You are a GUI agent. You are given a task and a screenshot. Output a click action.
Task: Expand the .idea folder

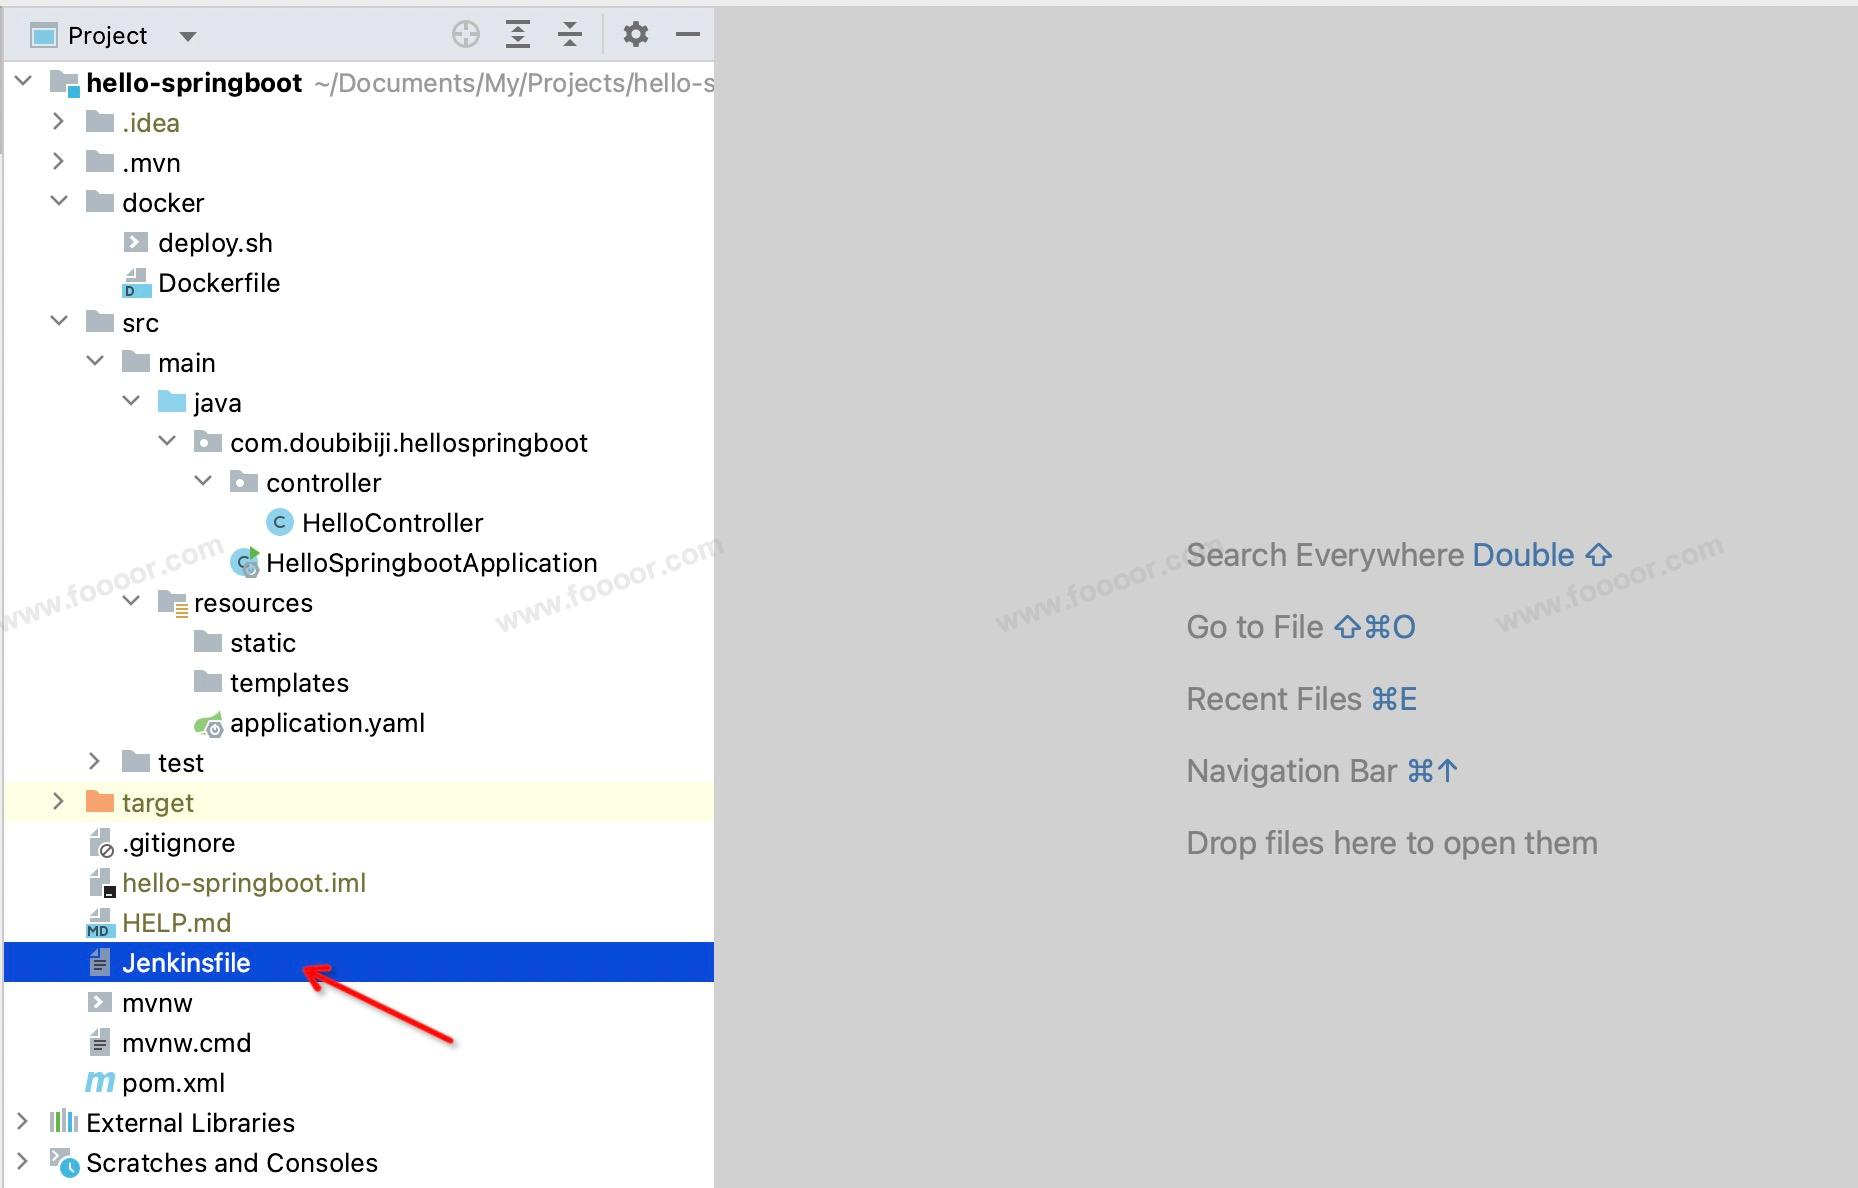point(58,122)
